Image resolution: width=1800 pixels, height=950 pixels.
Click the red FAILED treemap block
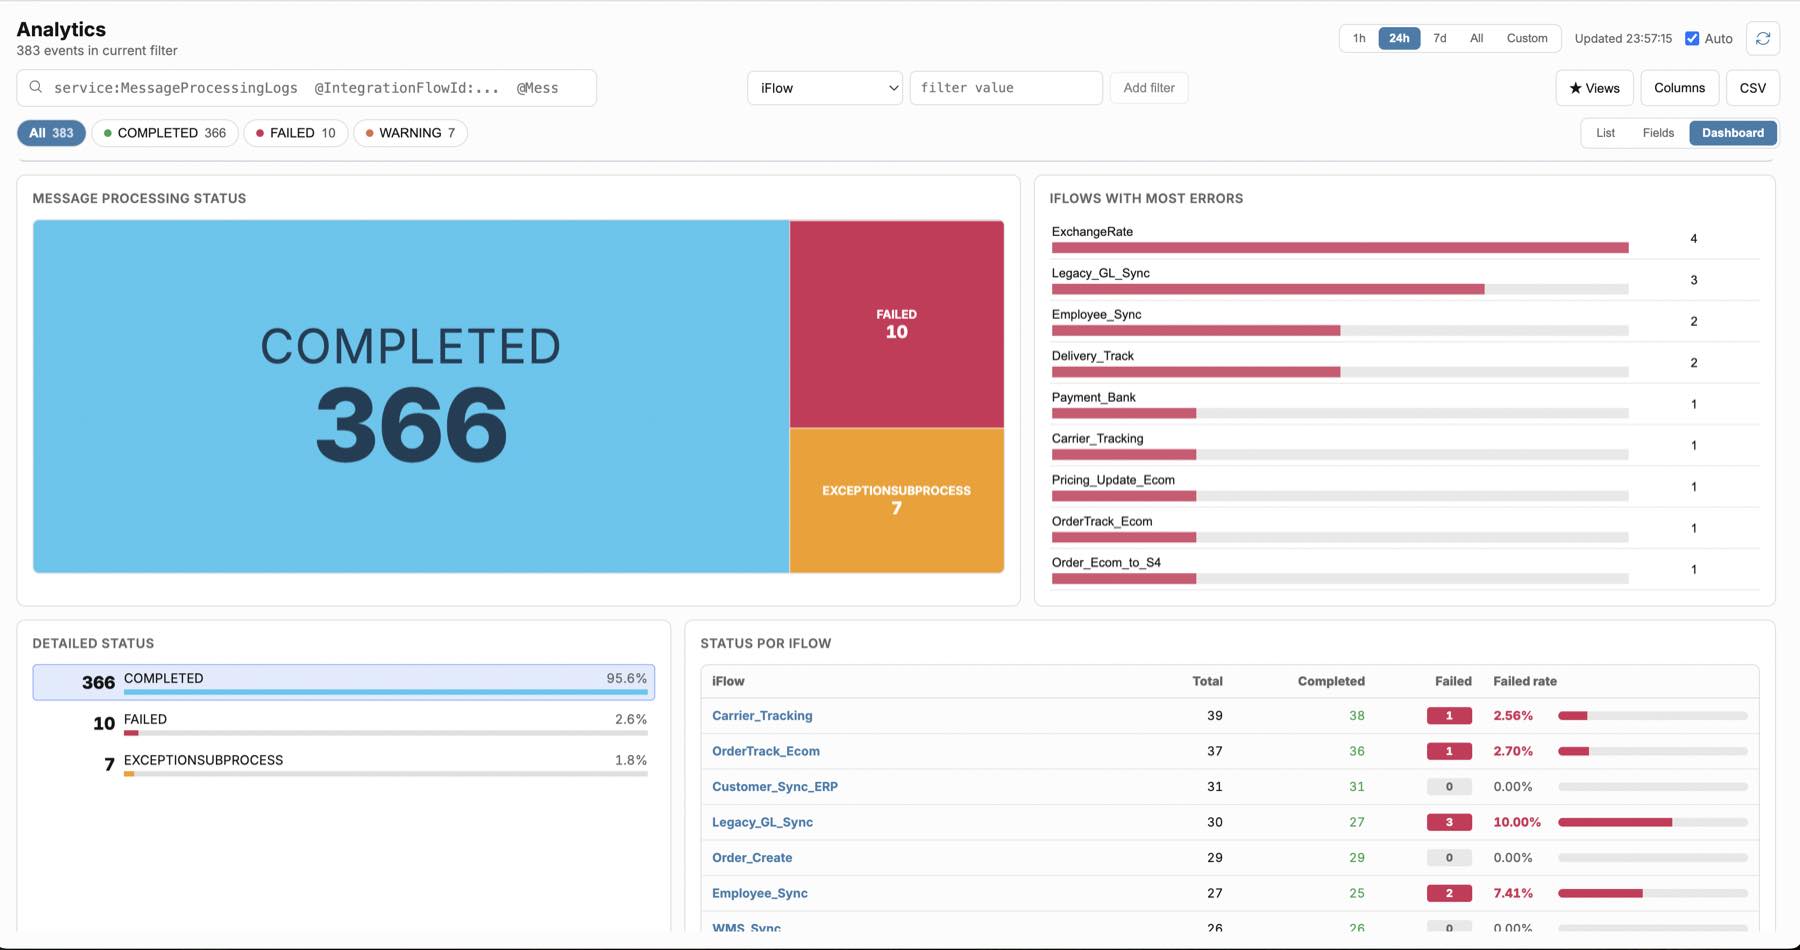[897, 324]
